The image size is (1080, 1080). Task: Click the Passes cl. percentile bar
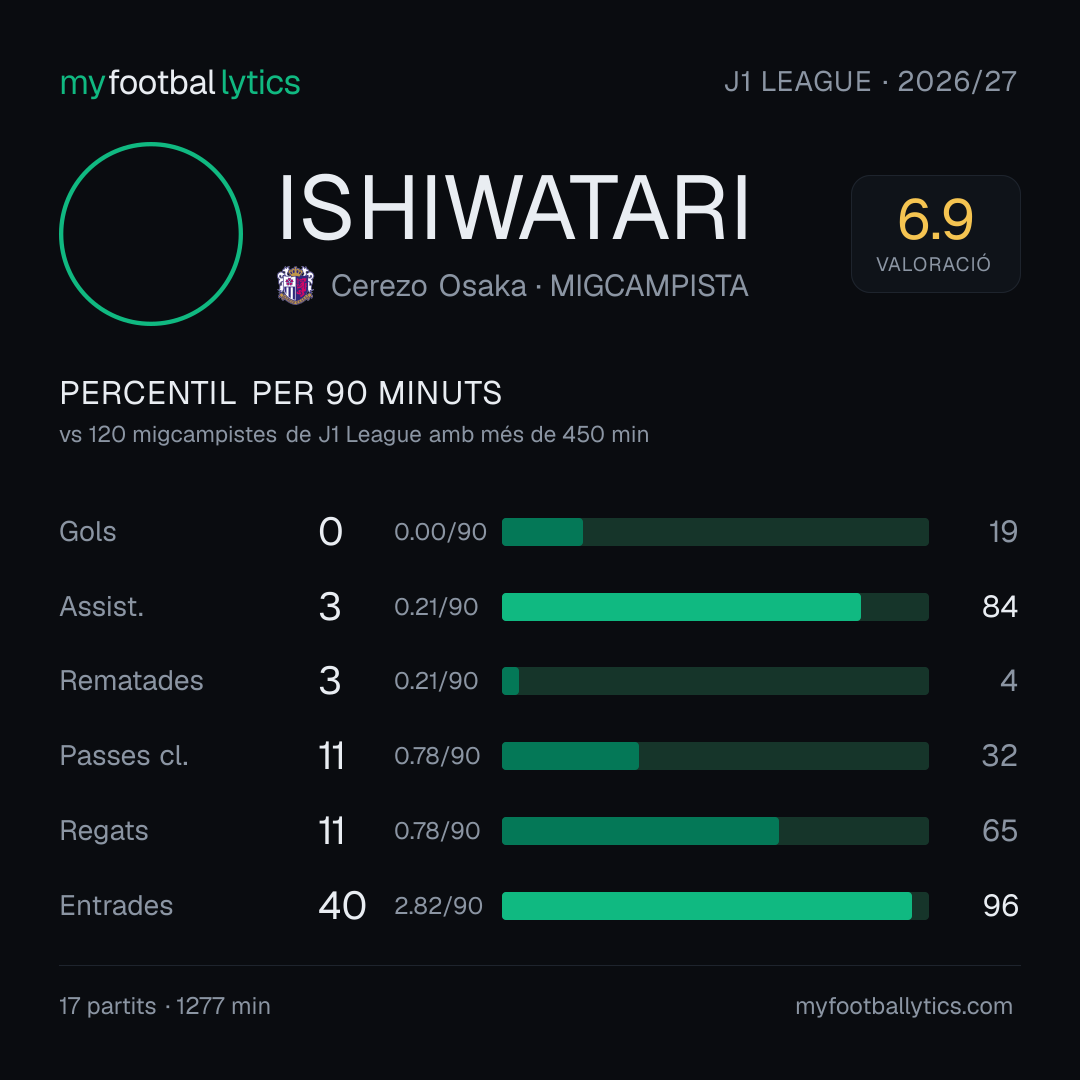(x=715, y=756)
